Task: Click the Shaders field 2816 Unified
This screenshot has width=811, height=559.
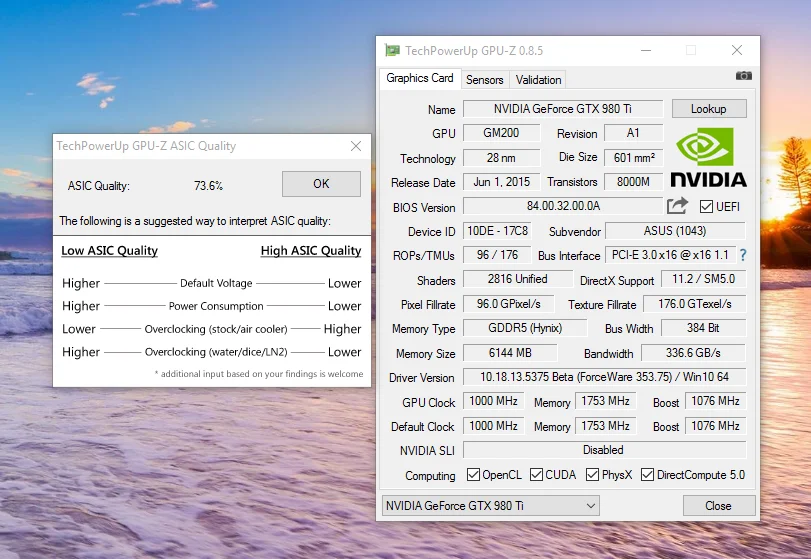Action: click(517, 279)
